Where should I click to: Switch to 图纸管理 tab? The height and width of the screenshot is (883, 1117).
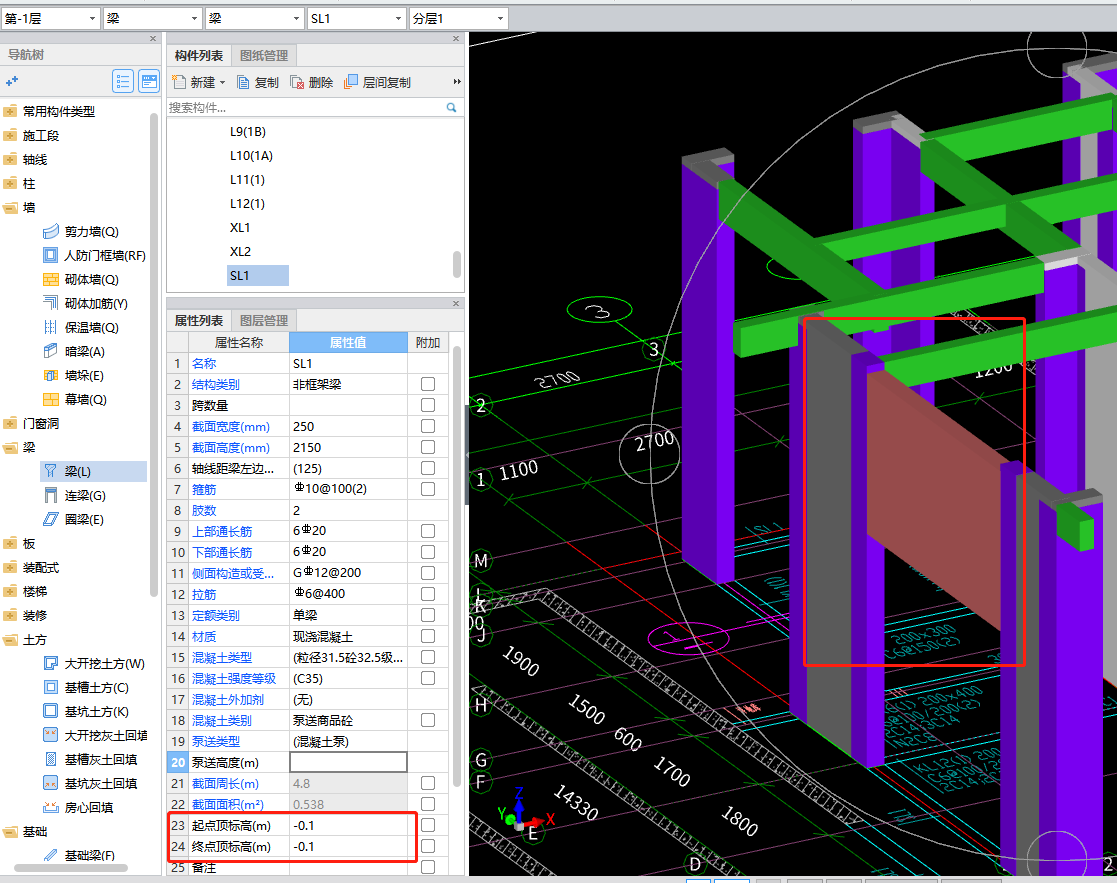pos(264,56)
